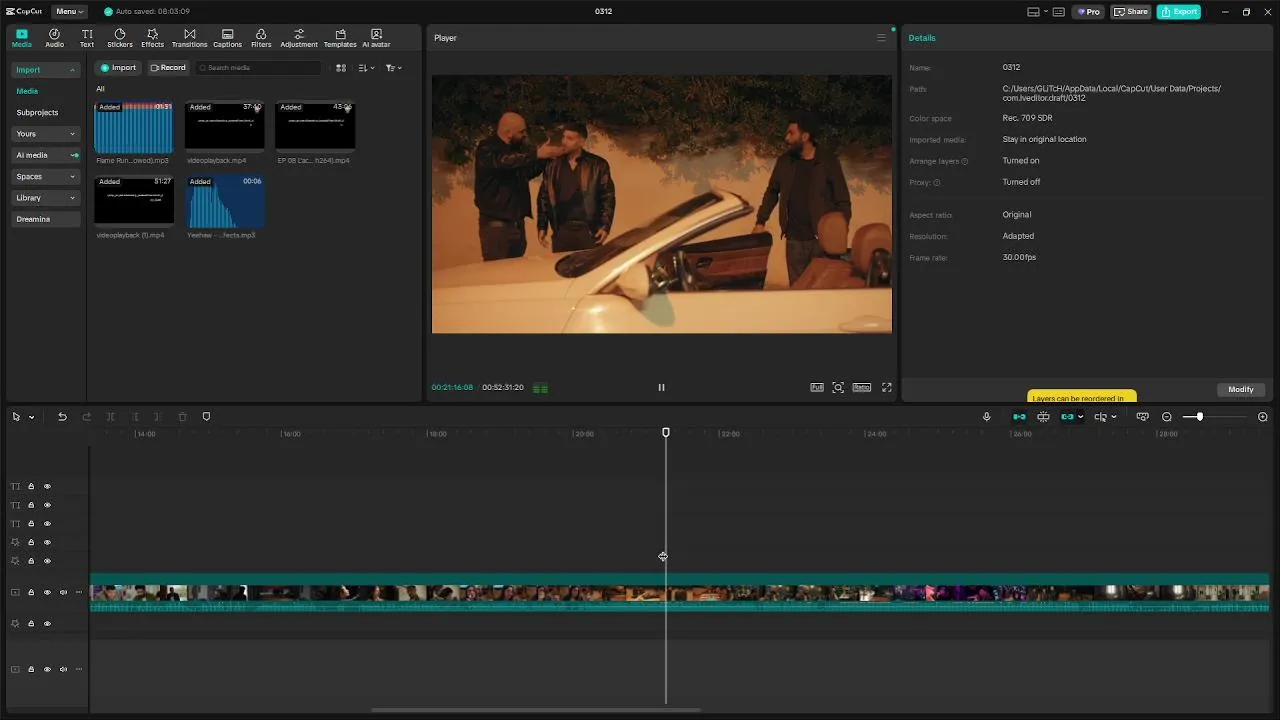
Task: Zoom in the timeline with plus icon
Action: tap(1262, 417)
